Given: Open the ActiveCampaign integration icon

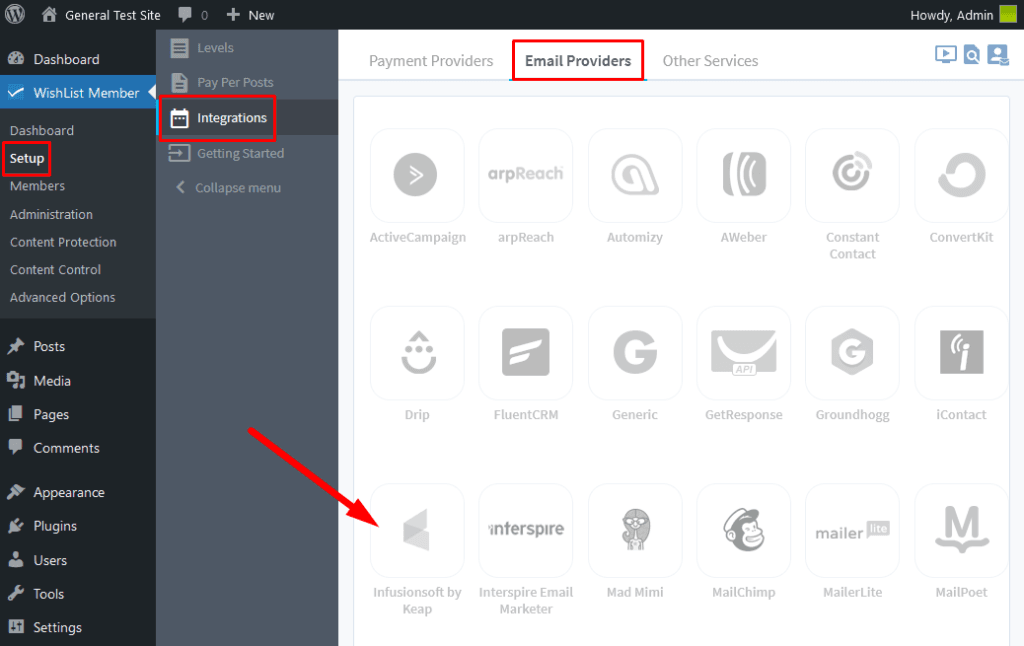Looking at the screenshot, I should (x=417, y=175).
